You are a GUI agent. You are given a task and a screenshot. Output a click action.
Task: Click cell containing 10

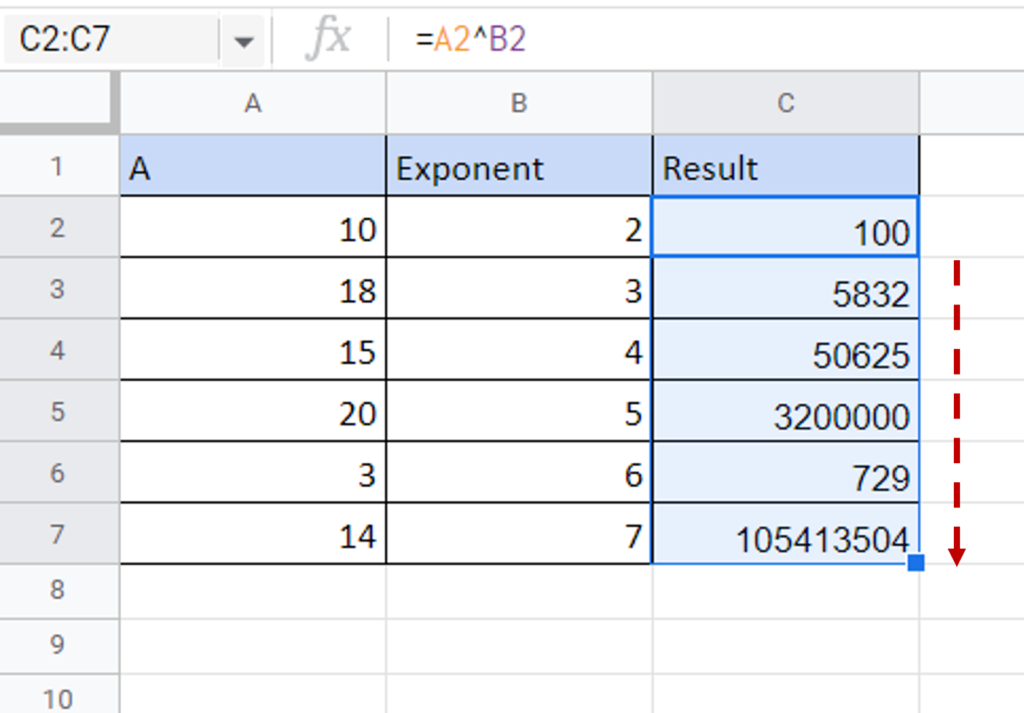point(253,227)
